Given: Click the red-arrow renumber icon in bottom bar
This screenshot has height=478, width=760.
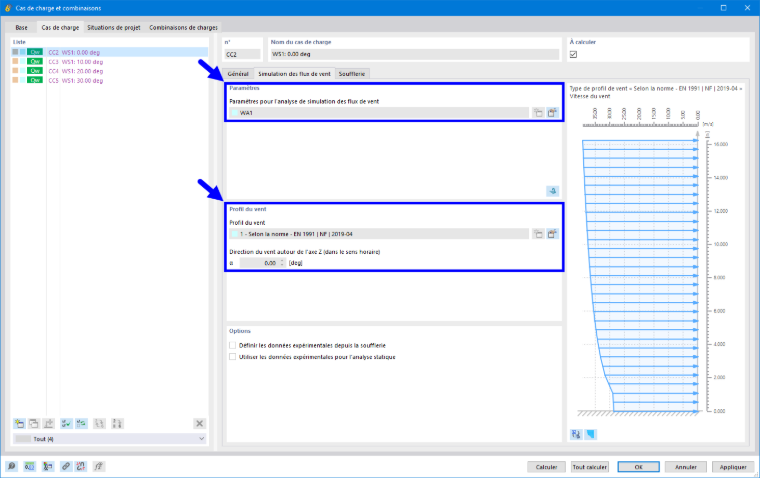Looking at the screenshot, I should [x=80, y=466].
